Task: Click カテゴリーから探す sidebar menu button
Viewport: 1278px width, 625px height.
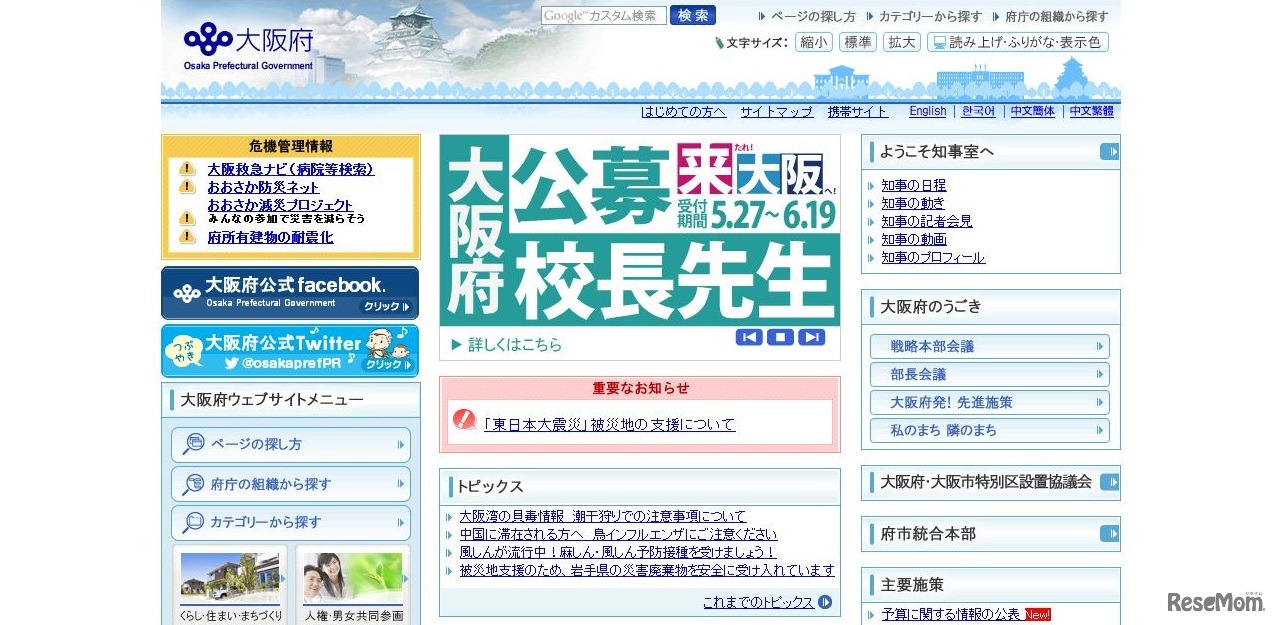Action: coord(291,523)
